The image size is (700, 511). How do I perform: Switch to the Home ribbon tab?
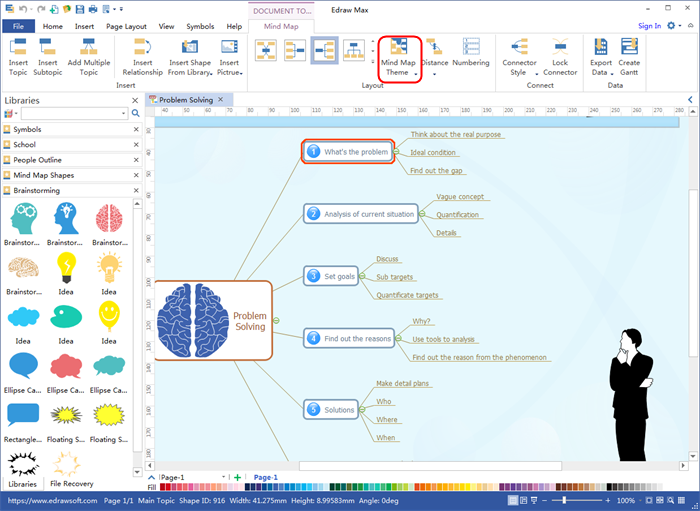pyautogui.click(x=53, y=26)
